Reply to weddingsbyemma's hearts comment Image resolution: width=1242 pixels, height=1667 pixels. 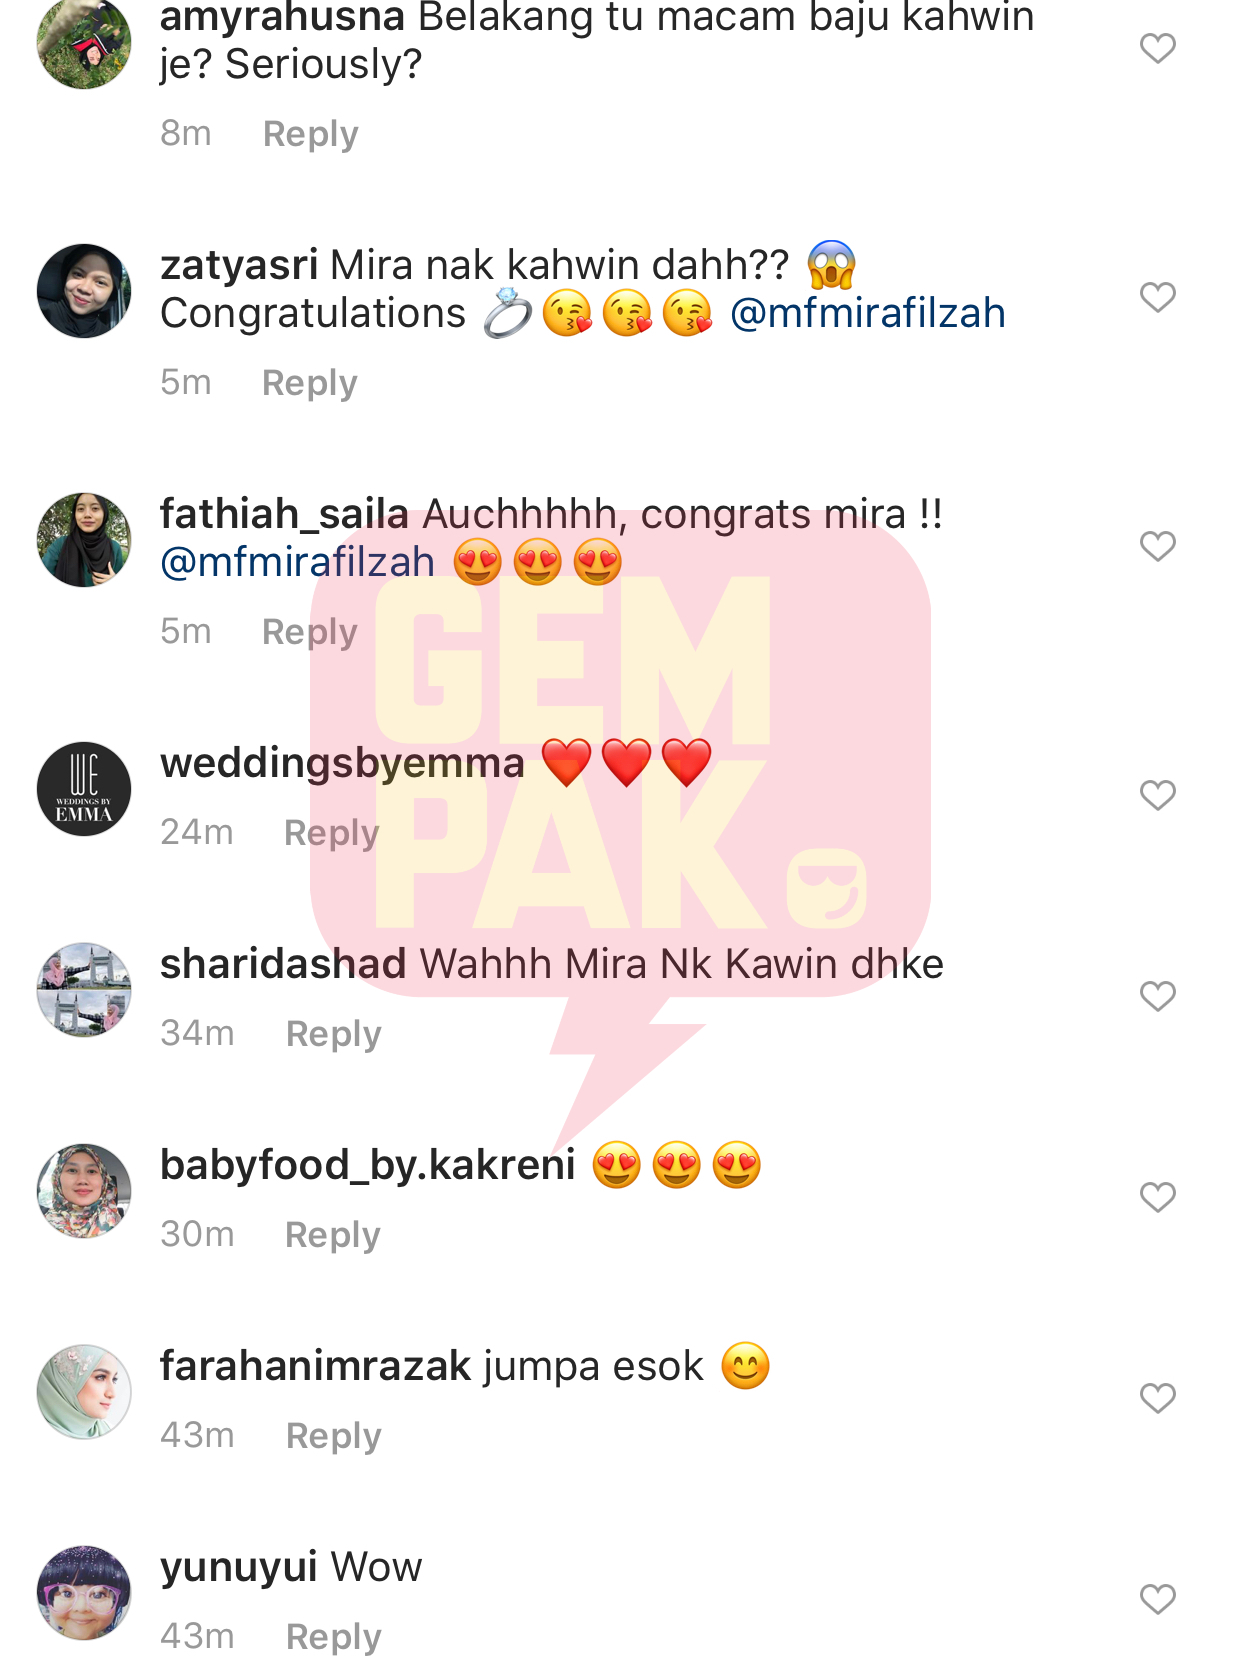(x=331, y=833)
